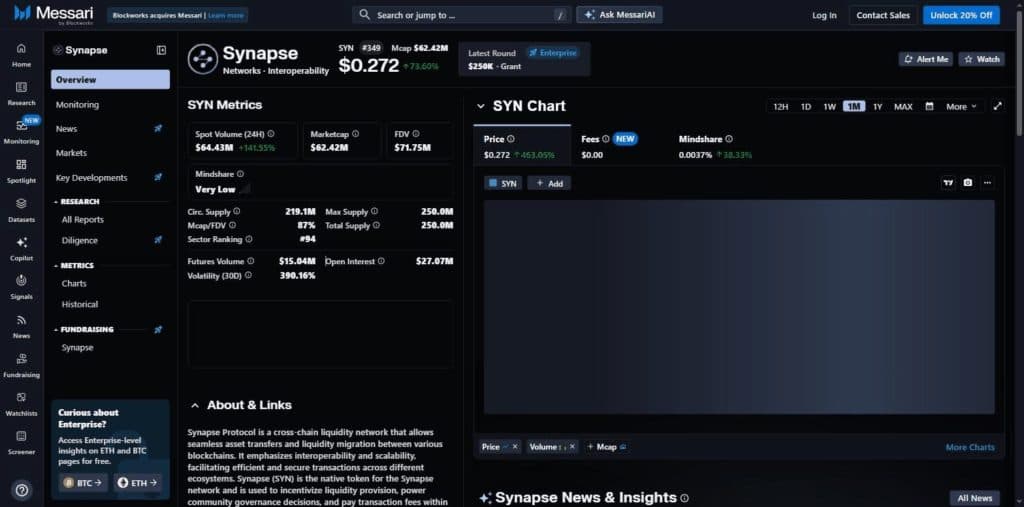Click the Marketcap info icon
The image size is (1024, 507).
(355, 134)
